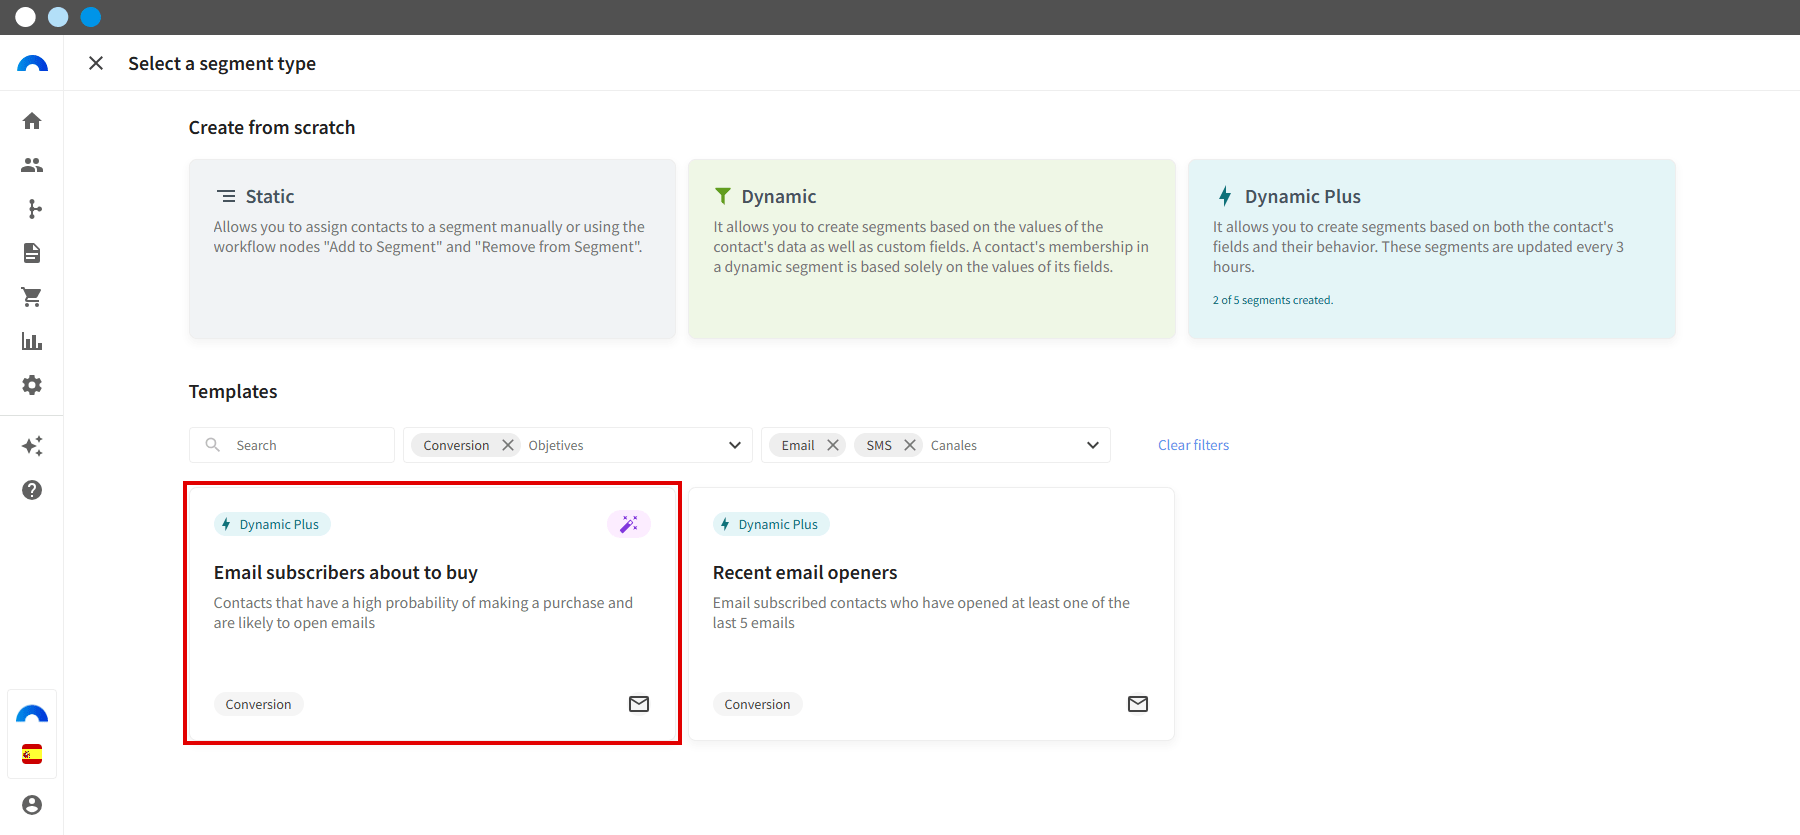The height and width of the screenshot is (835, 1800).
Task: Close the segment type selector
Action: pos(96,63)
